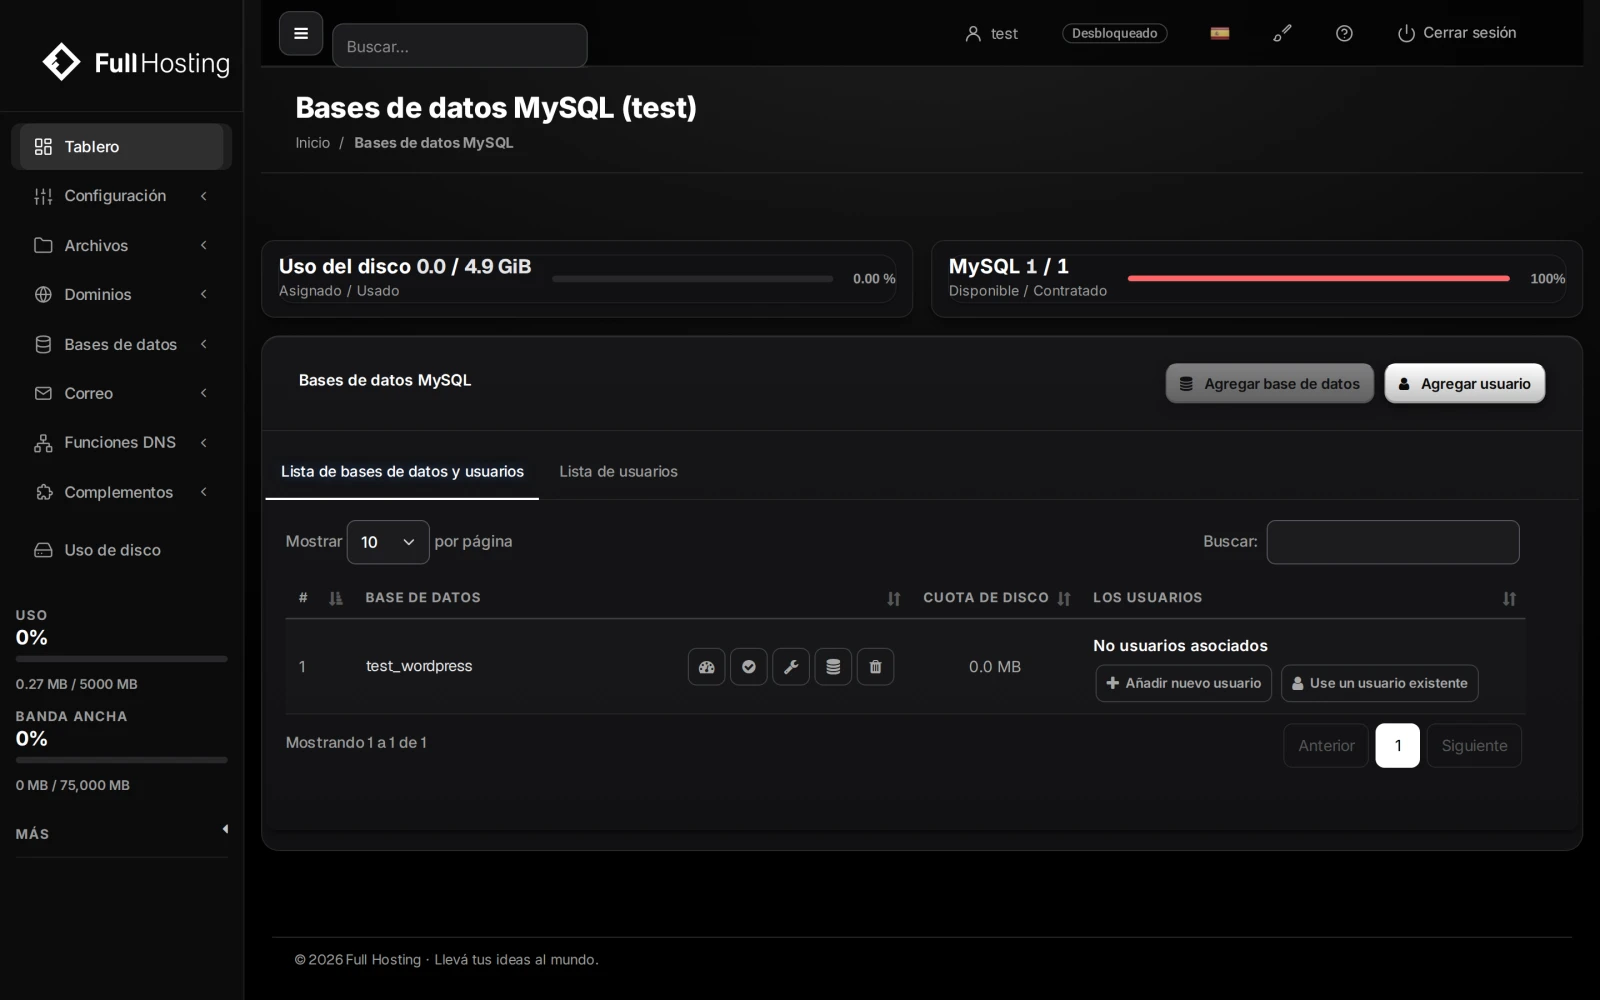Sort by the # column arrows
The image size is (1600, 1000).
(x=336, y=598)
